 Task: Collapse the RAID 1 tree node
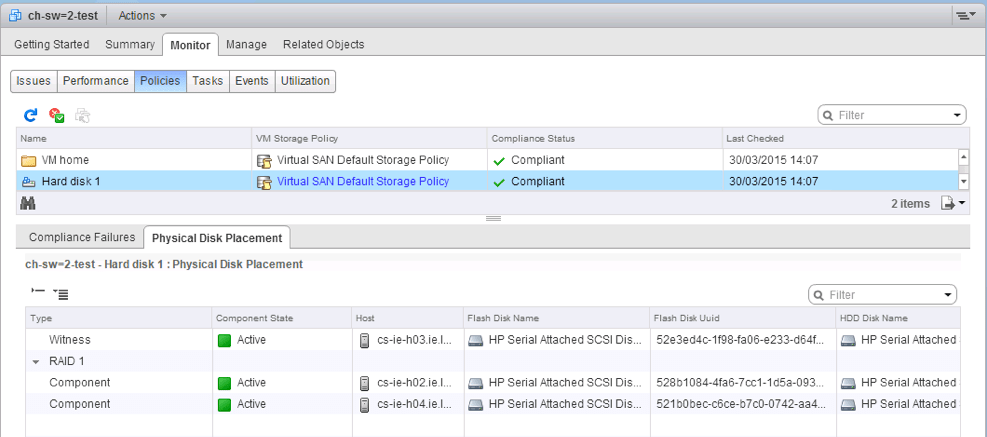tap(37, 362)
